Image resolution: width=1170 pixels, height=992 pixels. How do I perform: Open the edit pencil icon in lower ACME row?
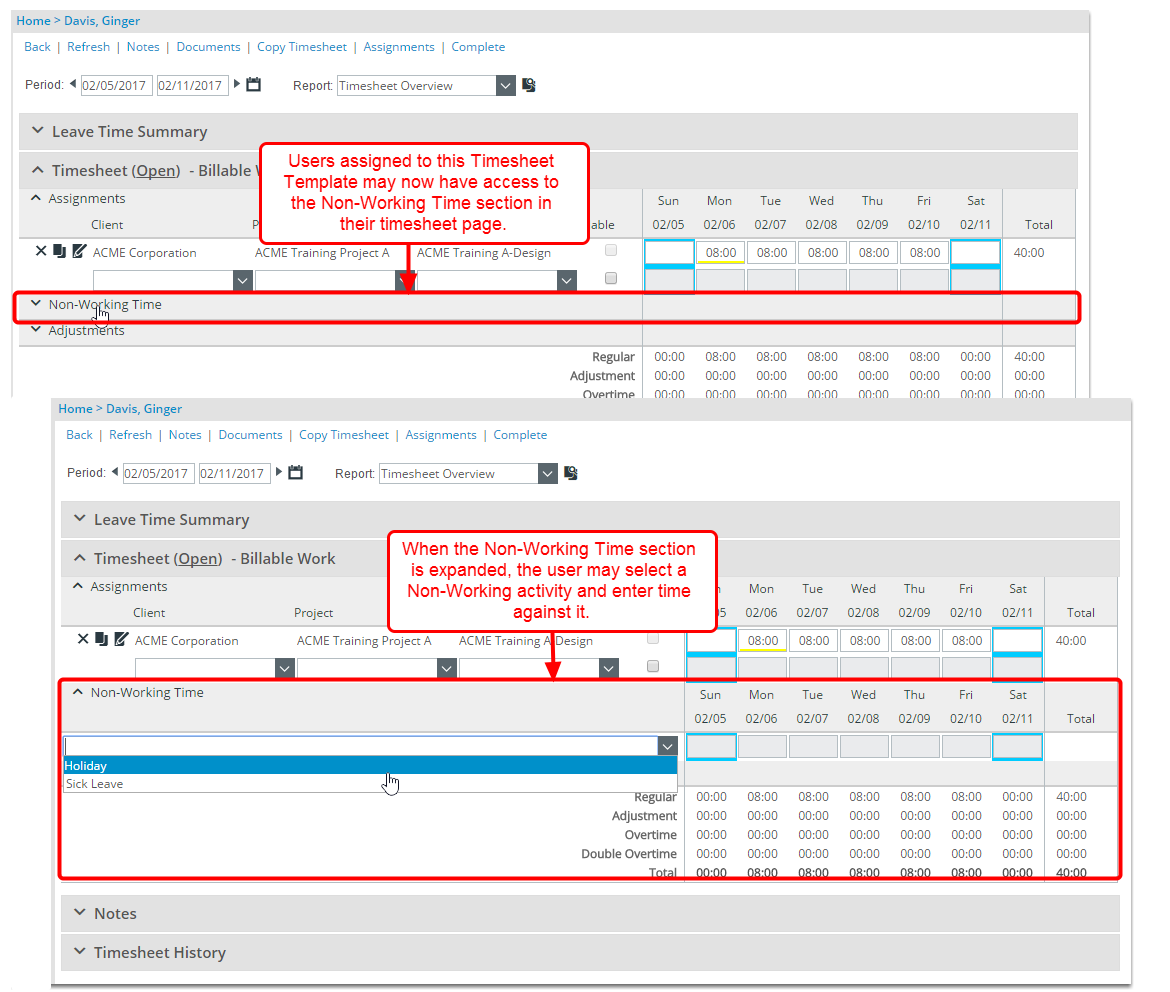[x=121, y=639]
